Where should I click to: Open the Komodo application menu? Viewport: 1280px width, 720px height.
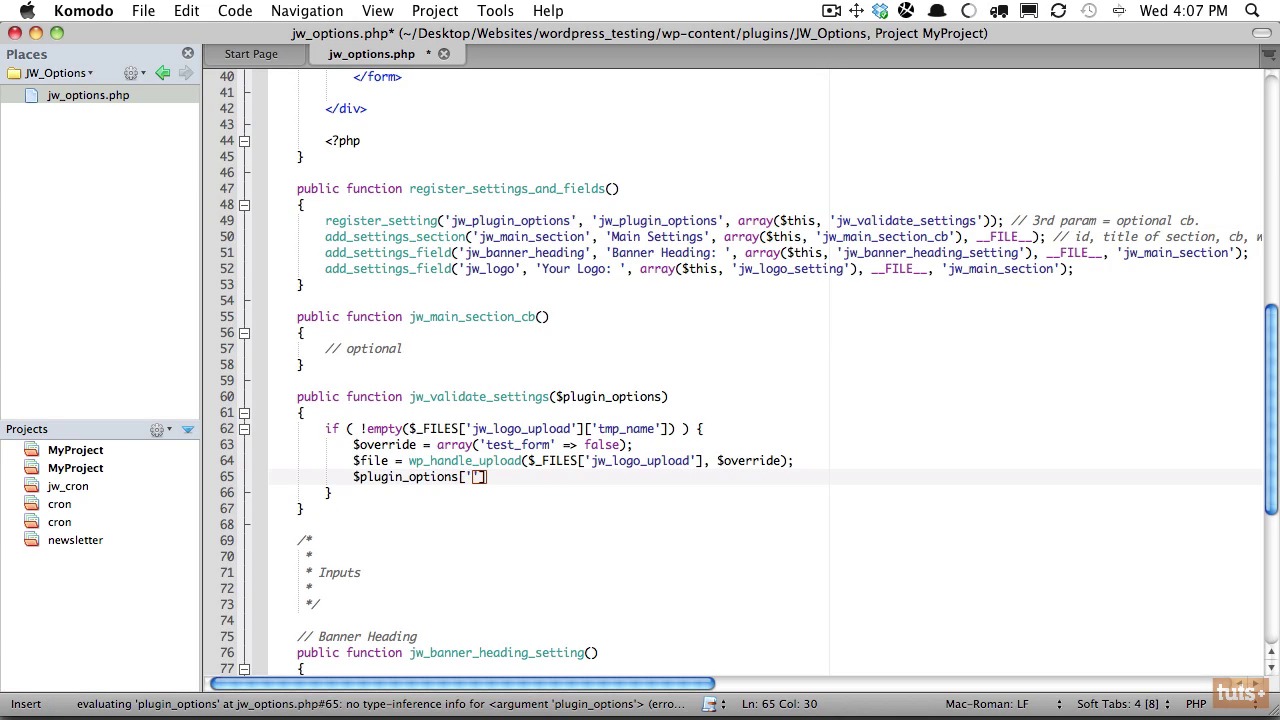pos(83,11)
